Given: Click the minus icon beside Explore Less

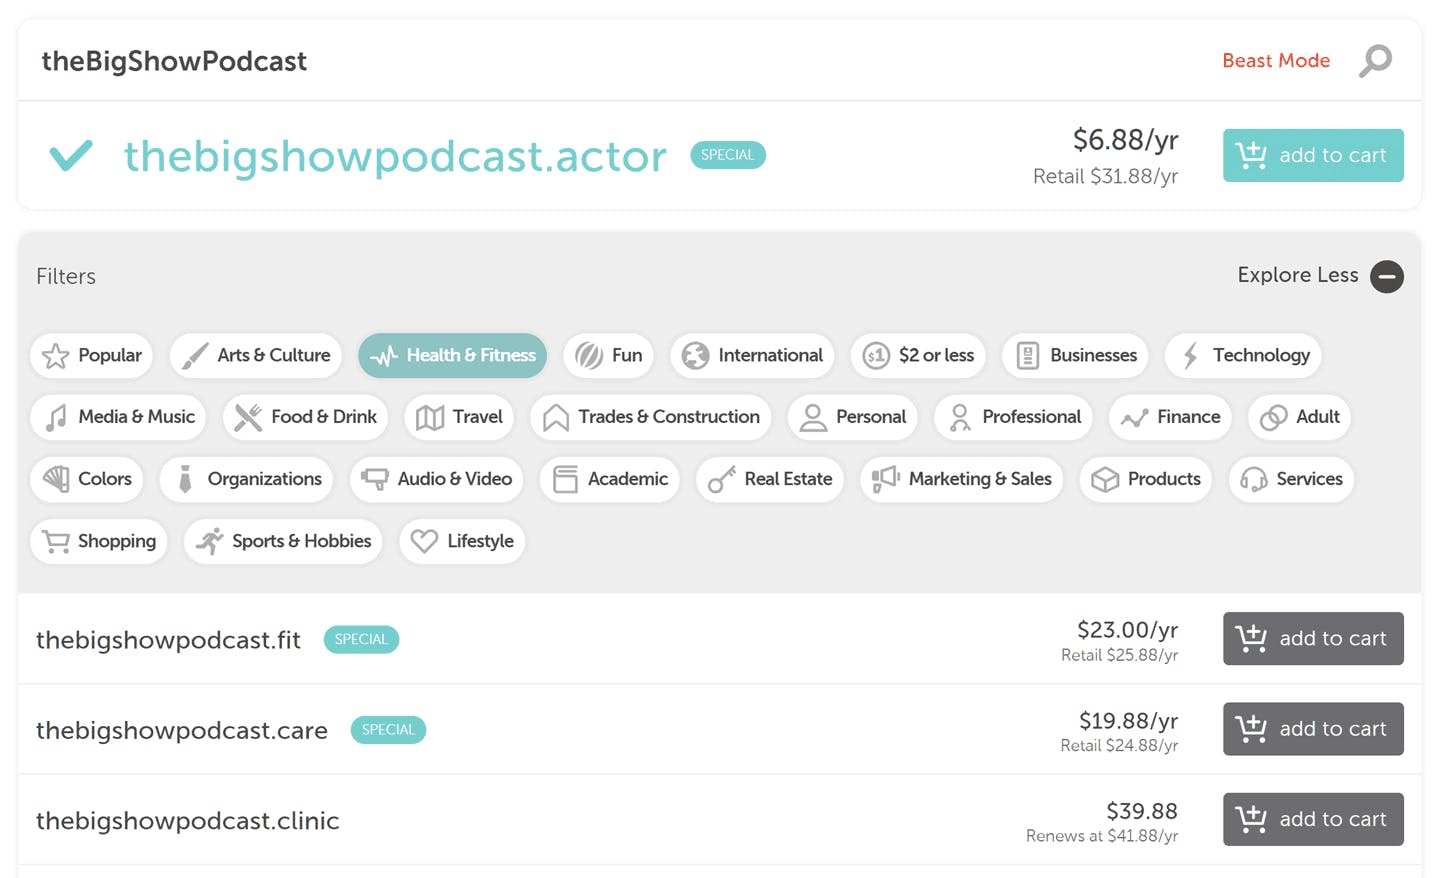Looking at the screenshot, I should click(x=1386, y=276).
